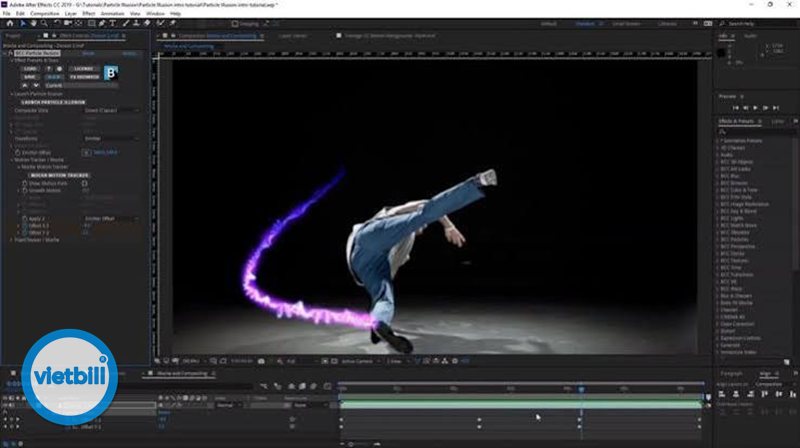Toggle the Emitter Offset stopwatch
The height and width of the screenshot is (448, 800).
point(17,153)
